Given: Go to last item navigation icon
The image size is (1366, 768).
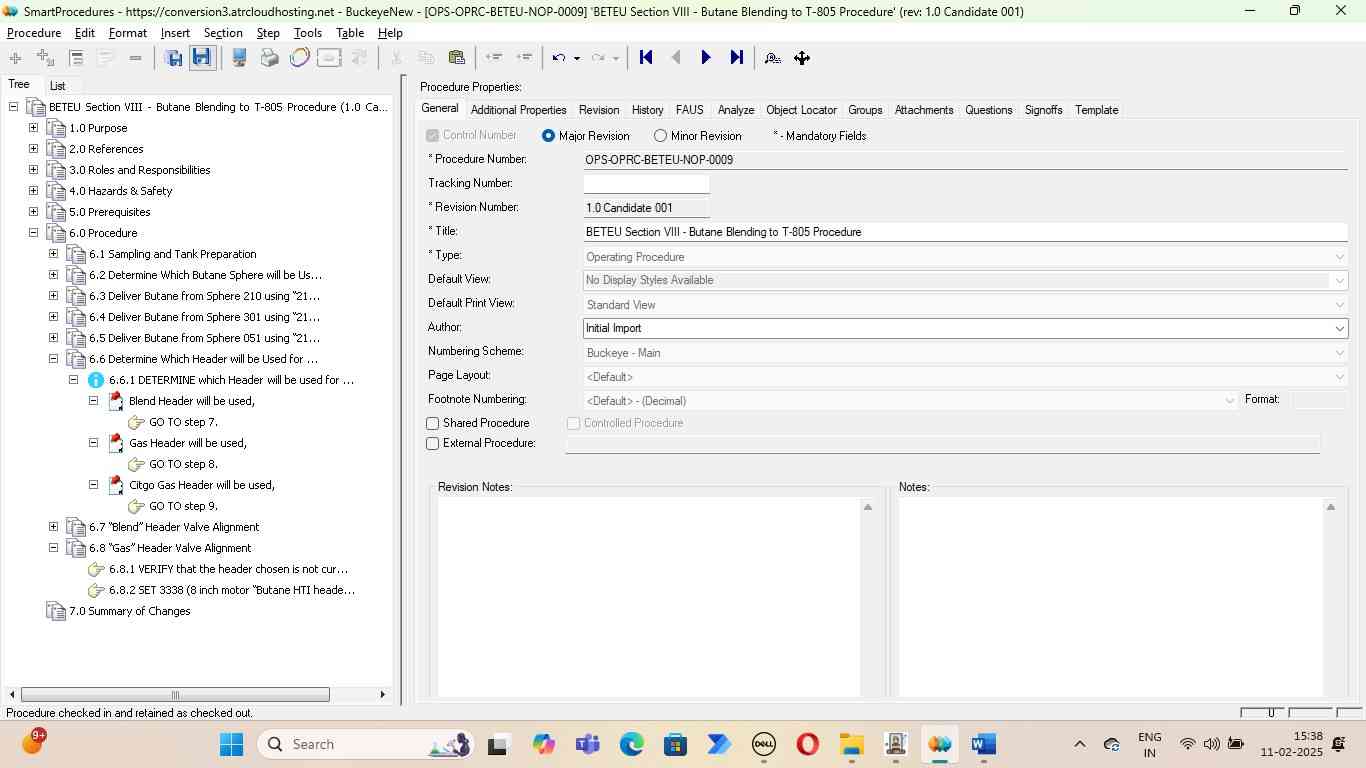Looking at the screenshot, I should 737,58.
